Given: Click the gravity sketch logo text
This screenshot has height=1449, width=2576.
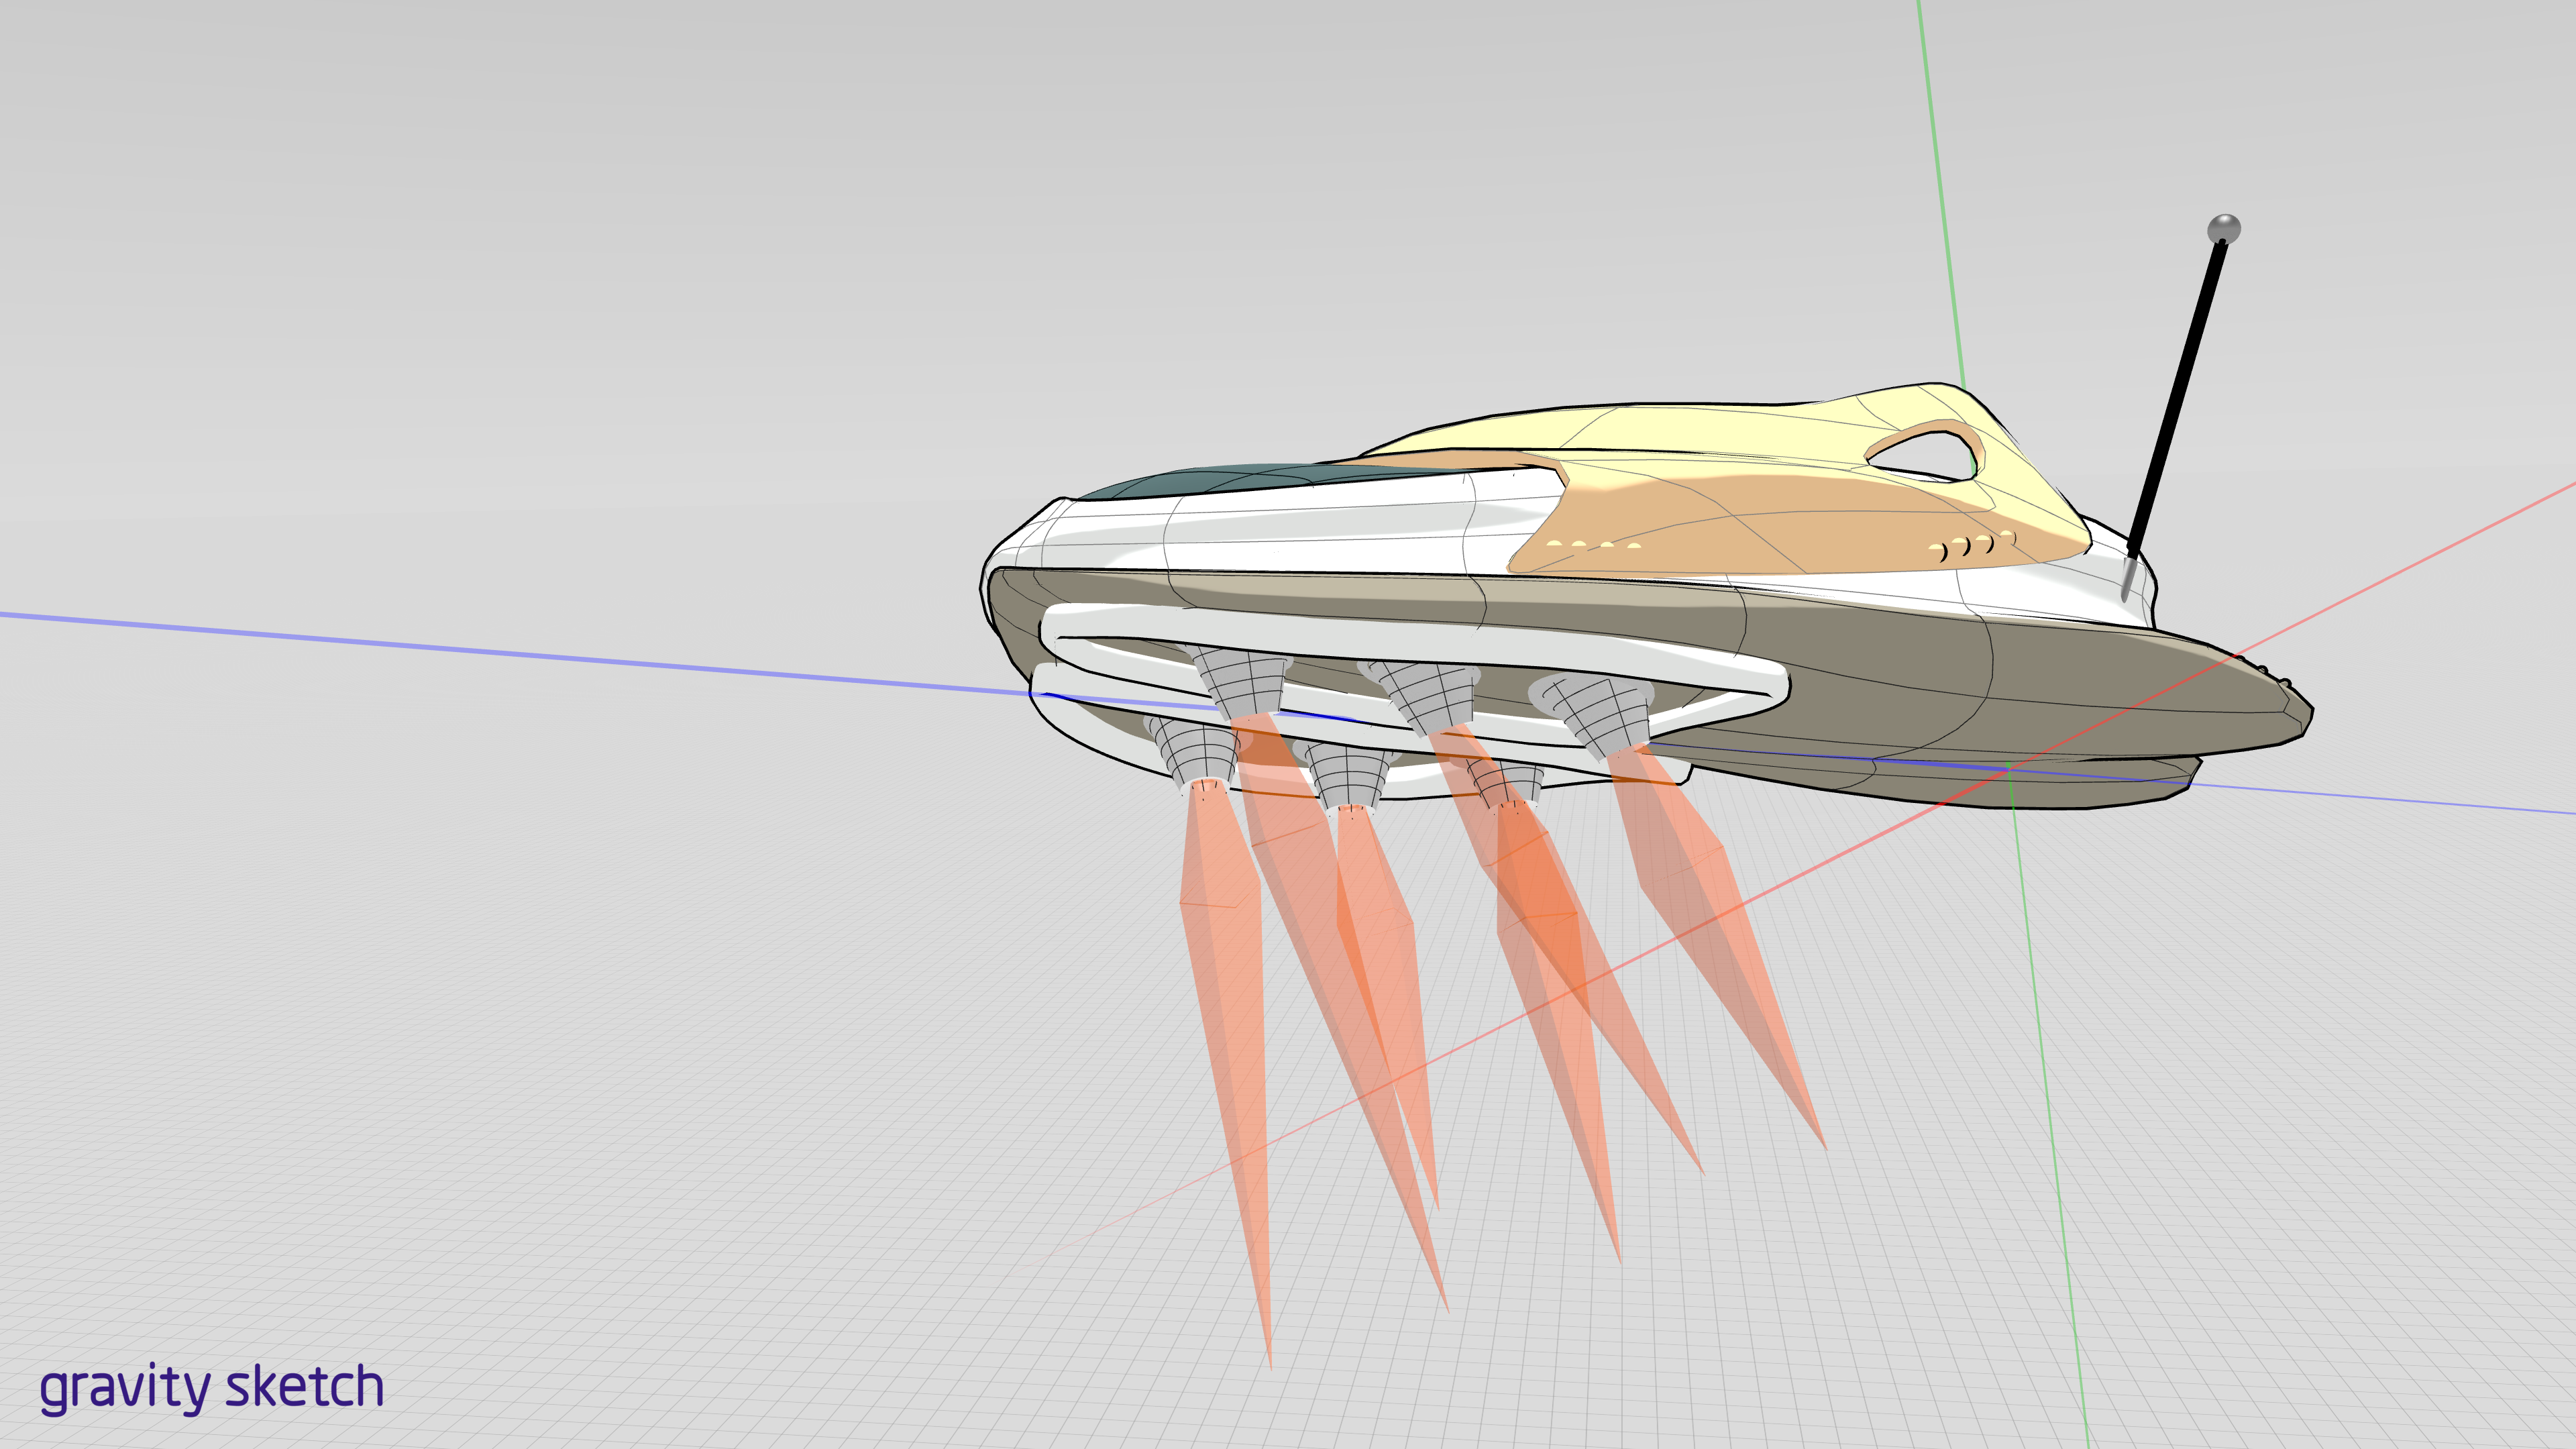Looking at the screenshot, I should pyautogui.click(x=211, y=1388).
